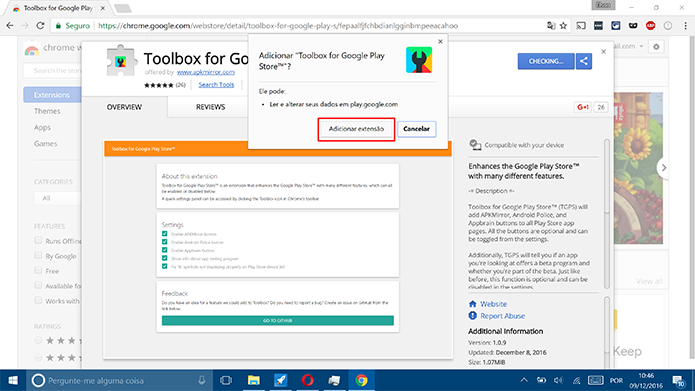This screenshot has height=391, width=695.
Task: Switch to the REVIEWS tab
Action: click(211, 107)
